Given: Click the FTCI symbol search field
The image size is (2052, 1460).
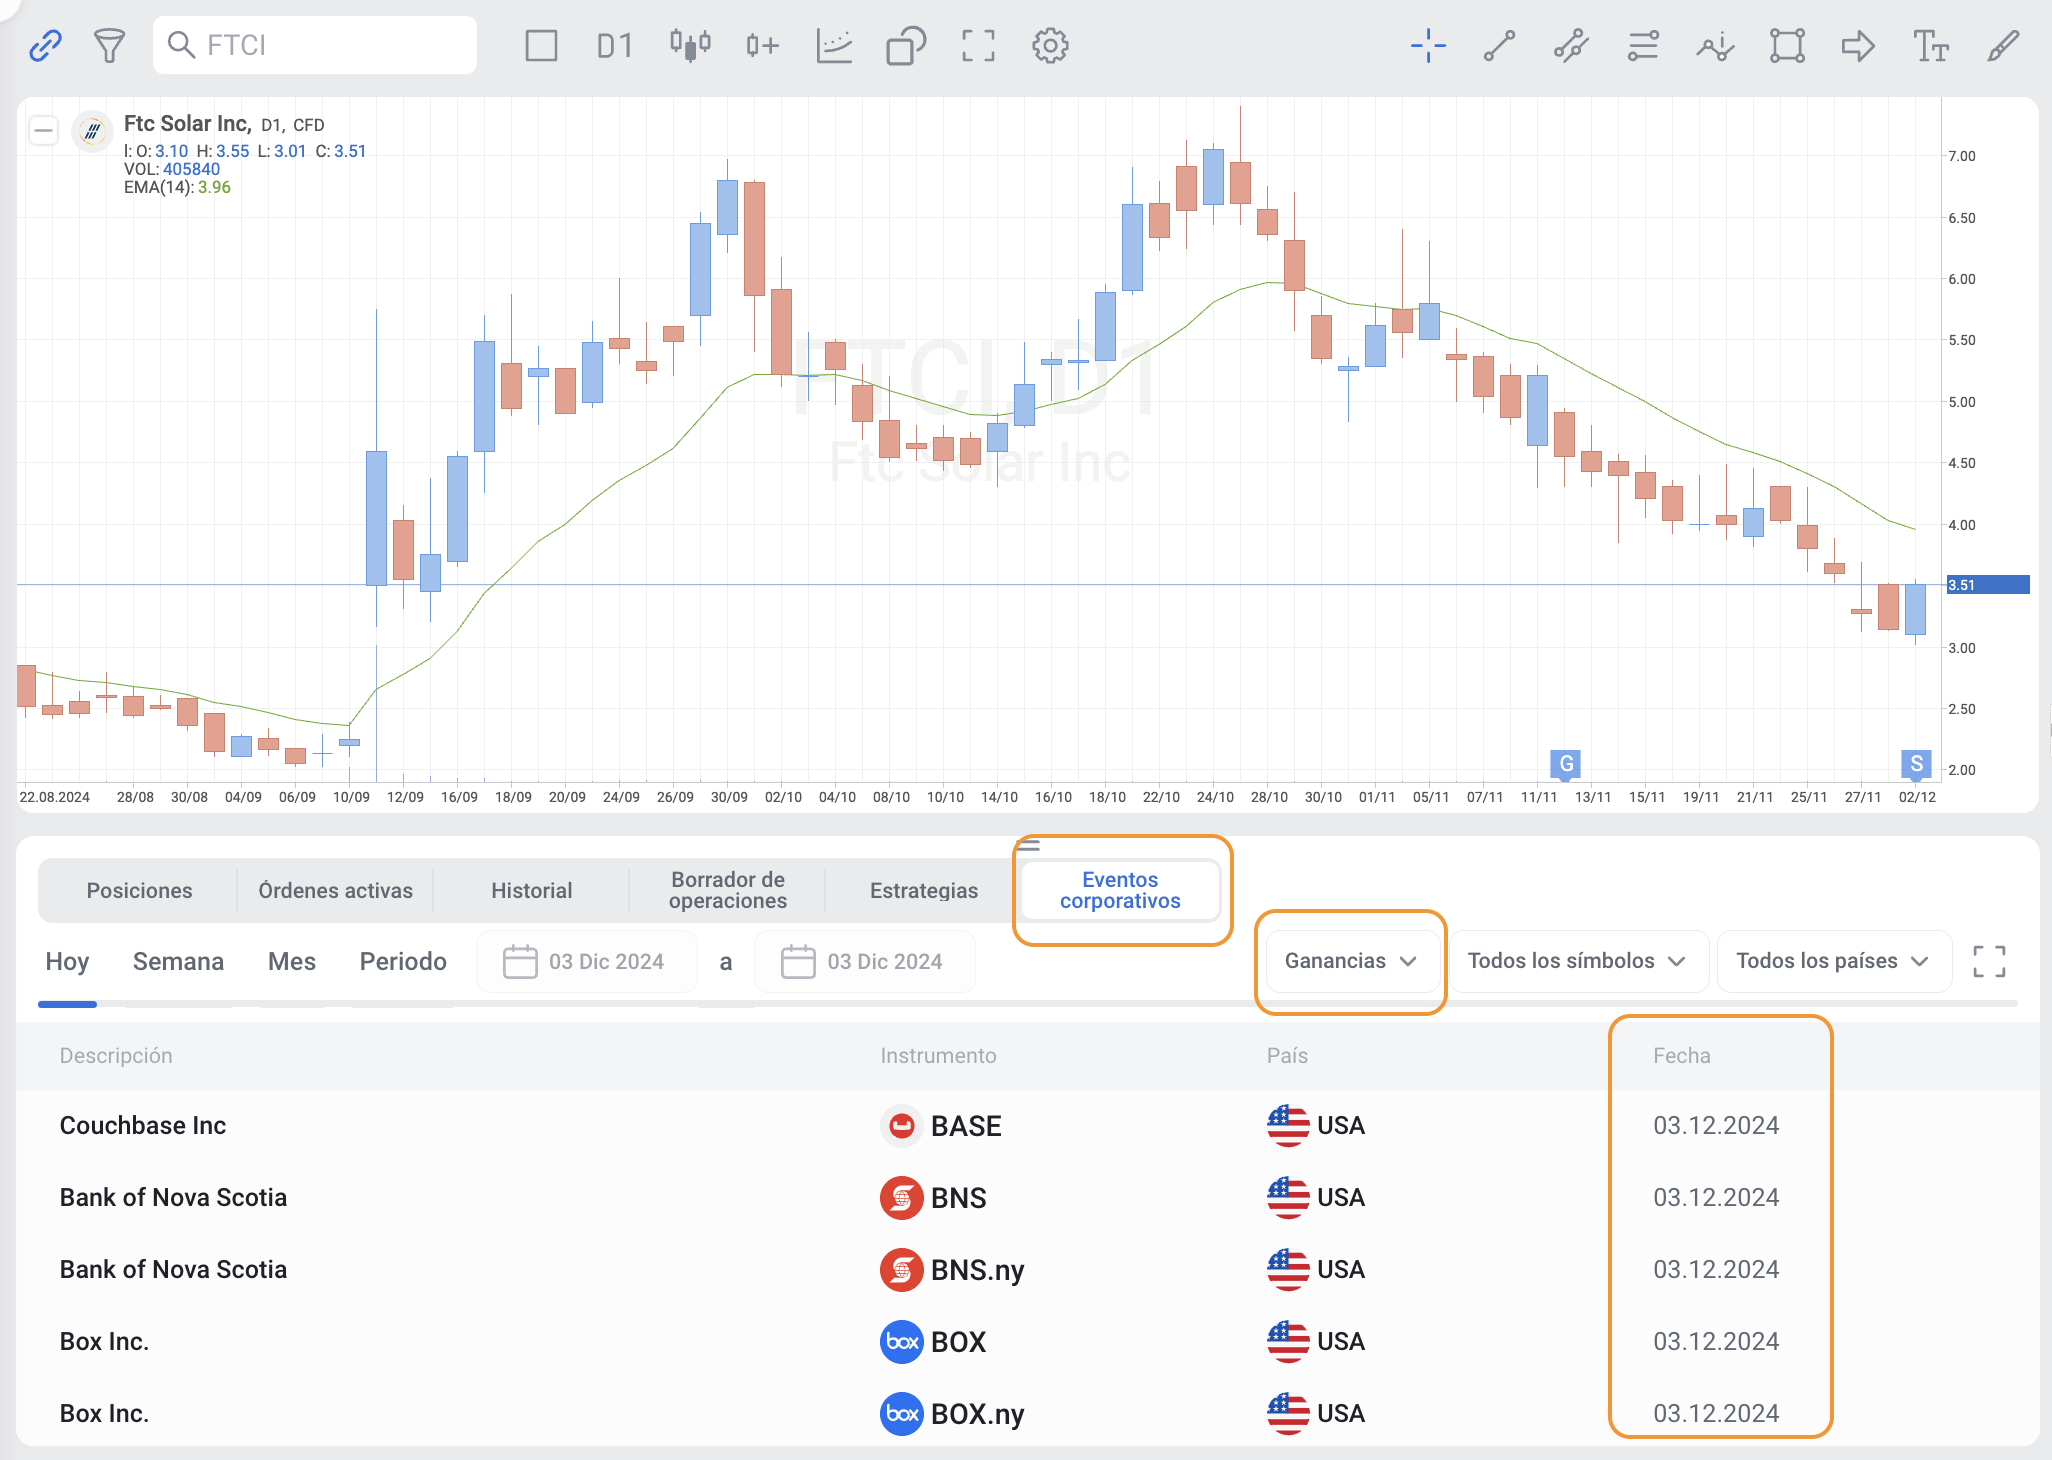Looking at the screenshot, I should point(315,45).
